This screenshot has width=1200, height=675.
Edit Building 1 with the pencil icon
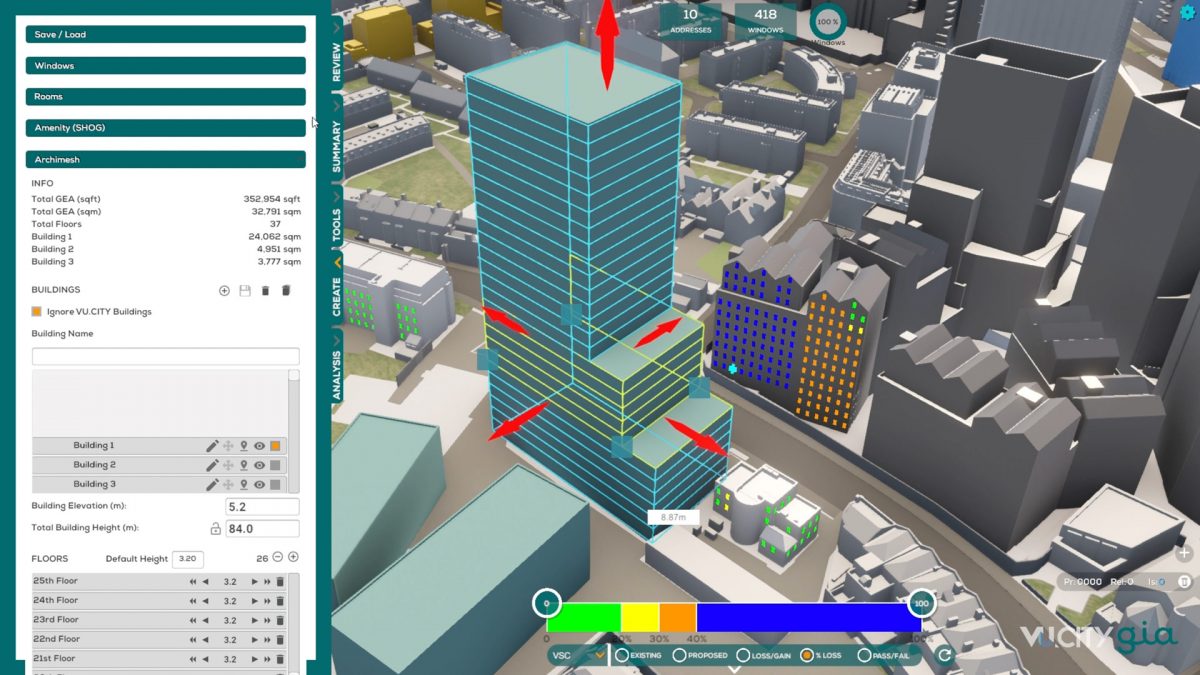pyautogui.click(x=212, y=446)
